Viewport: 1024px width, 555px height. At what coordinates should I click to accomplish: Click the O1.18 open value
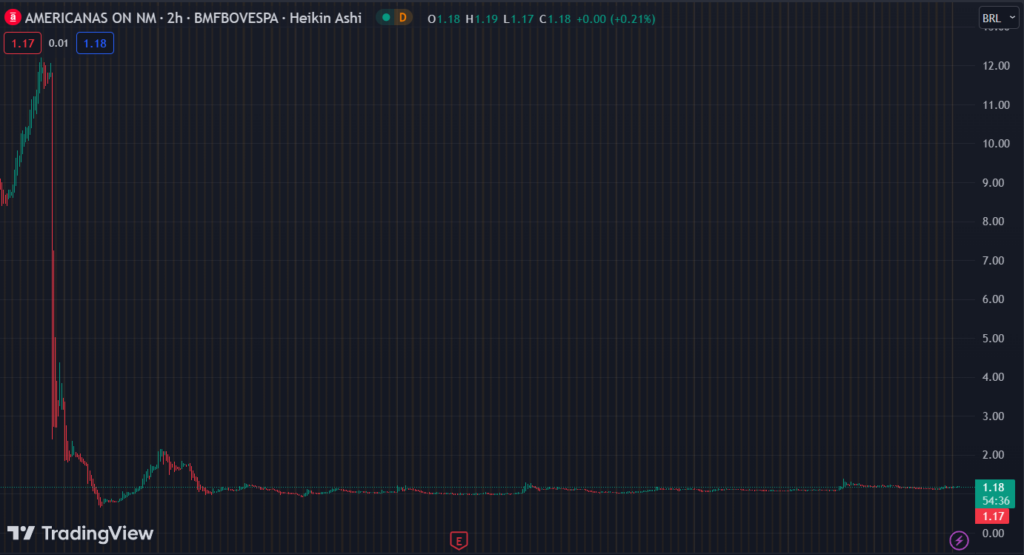tap(444, 19)
